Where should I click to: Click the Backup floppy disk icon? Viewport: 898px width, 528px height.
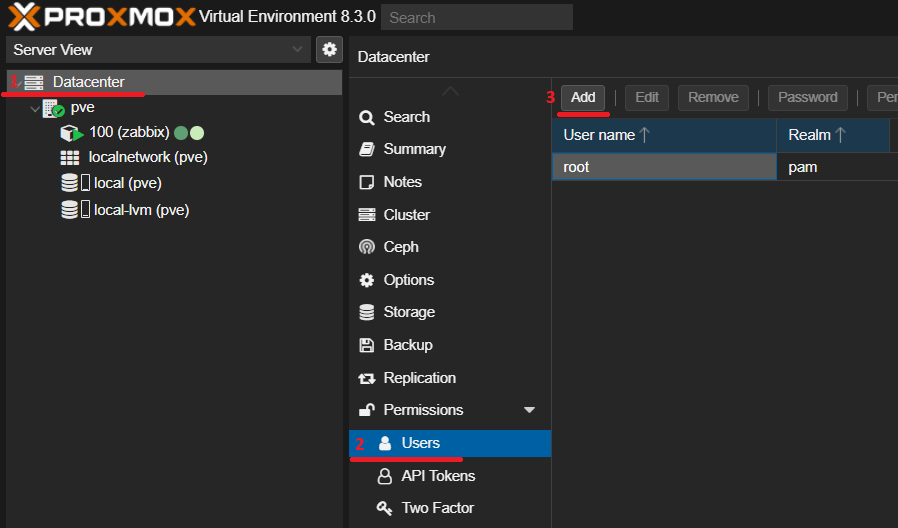coord(367,345)
